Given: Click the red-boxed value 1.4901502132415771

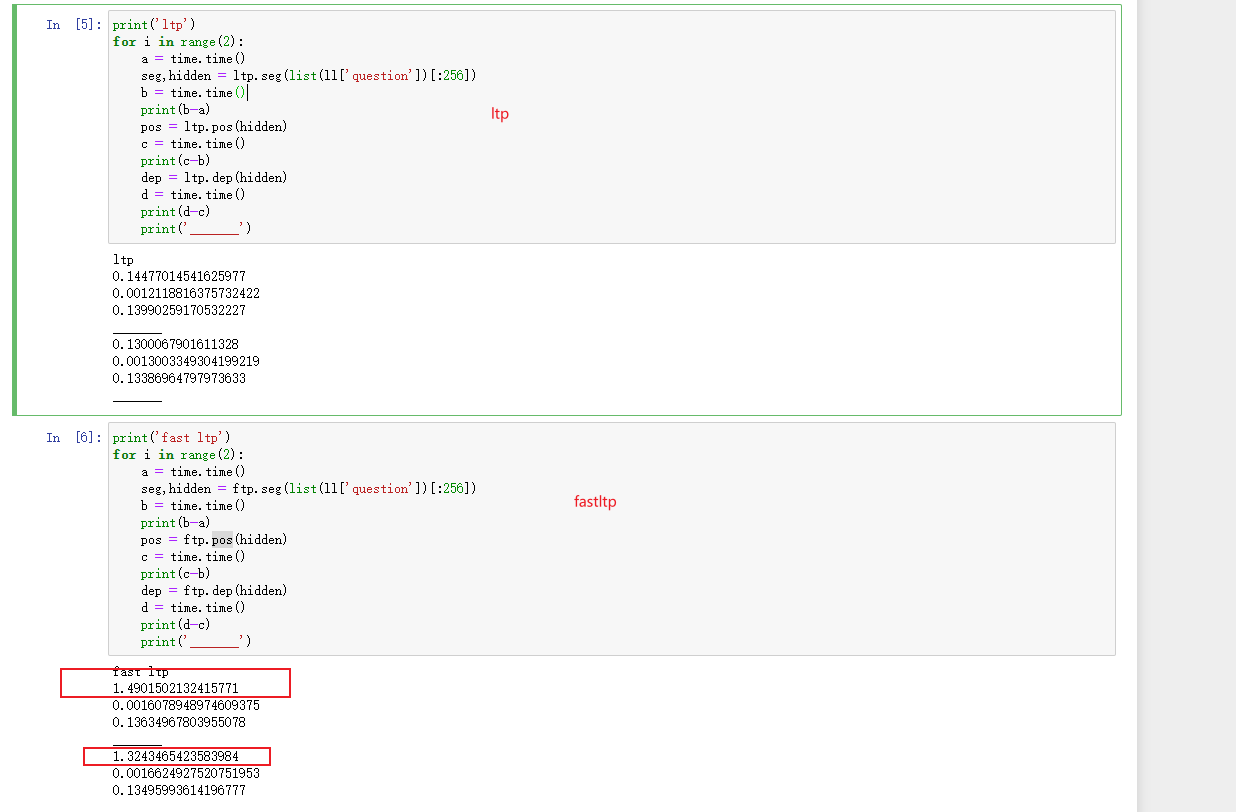Looking at the screenshot, I should click(178, 688).
